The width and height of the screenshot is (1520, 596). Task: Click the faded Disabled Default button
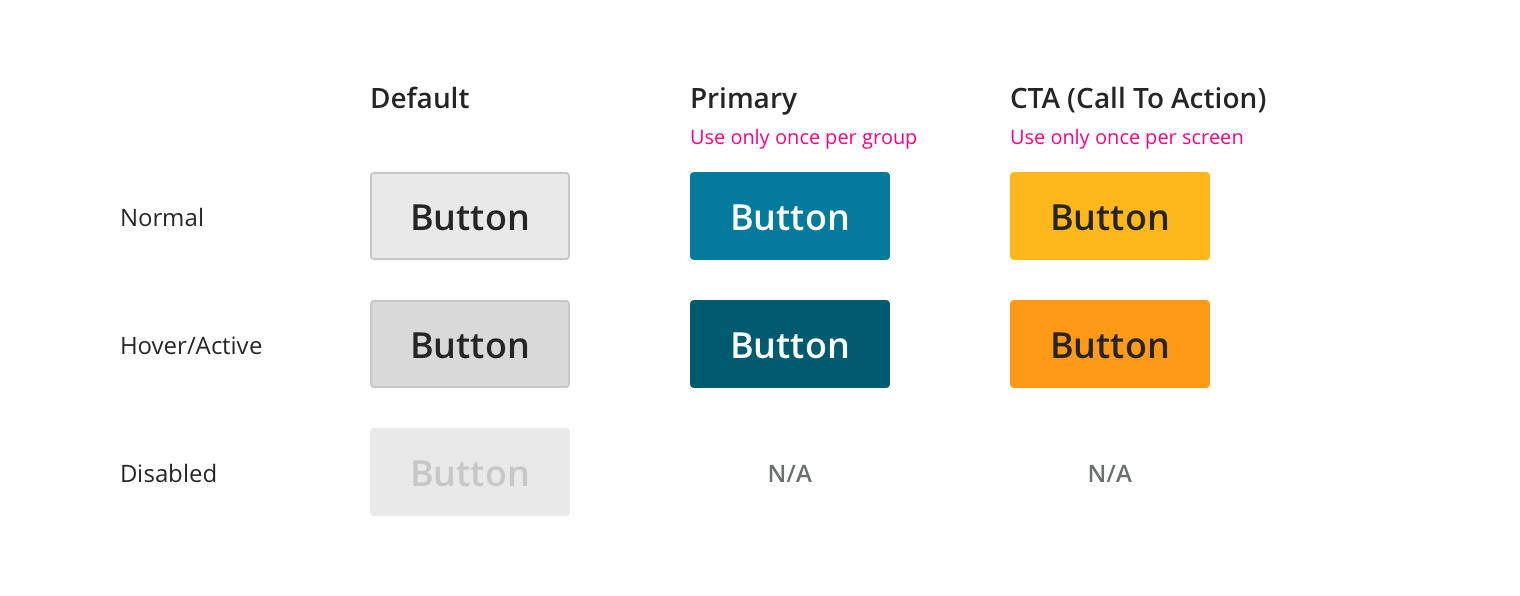[470, 472]
